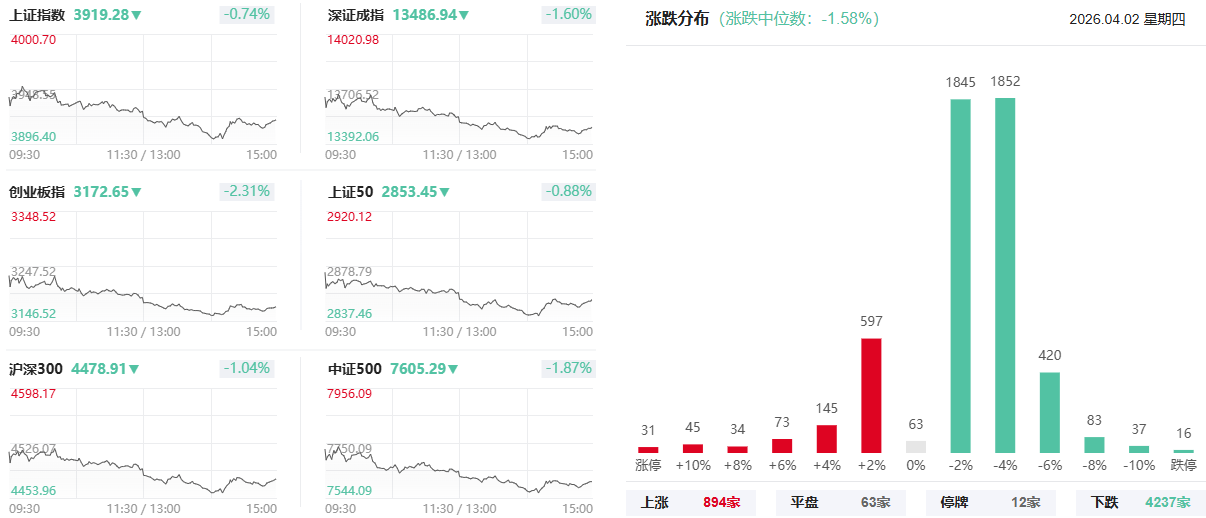Select the 上证50 index label

click(350, 192)
